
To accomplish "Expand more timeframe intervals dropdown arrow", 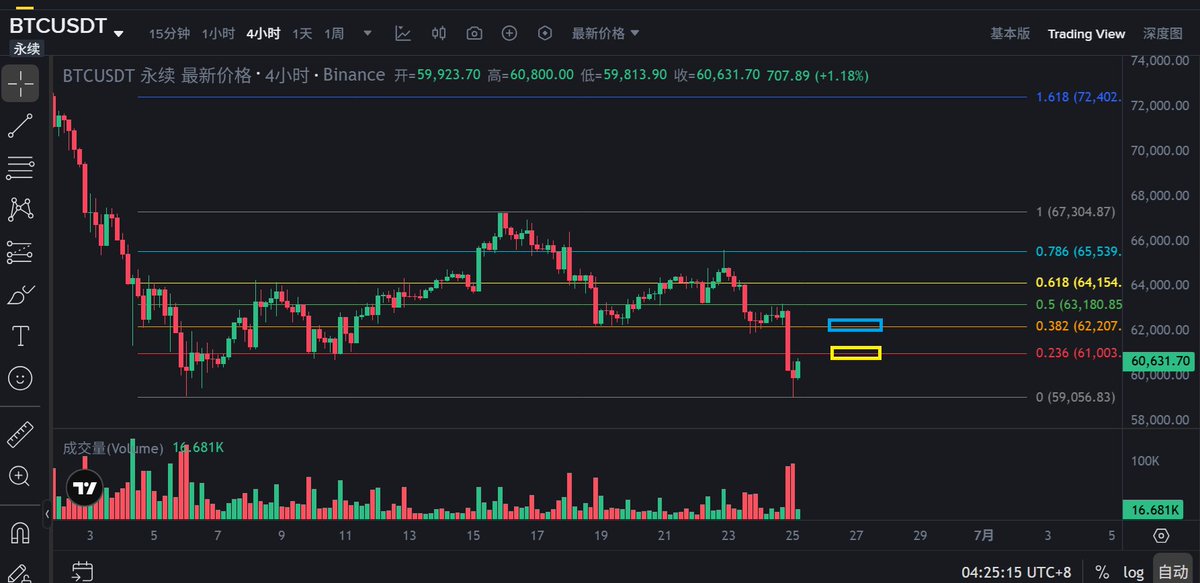I will click(x=367, y=33).
